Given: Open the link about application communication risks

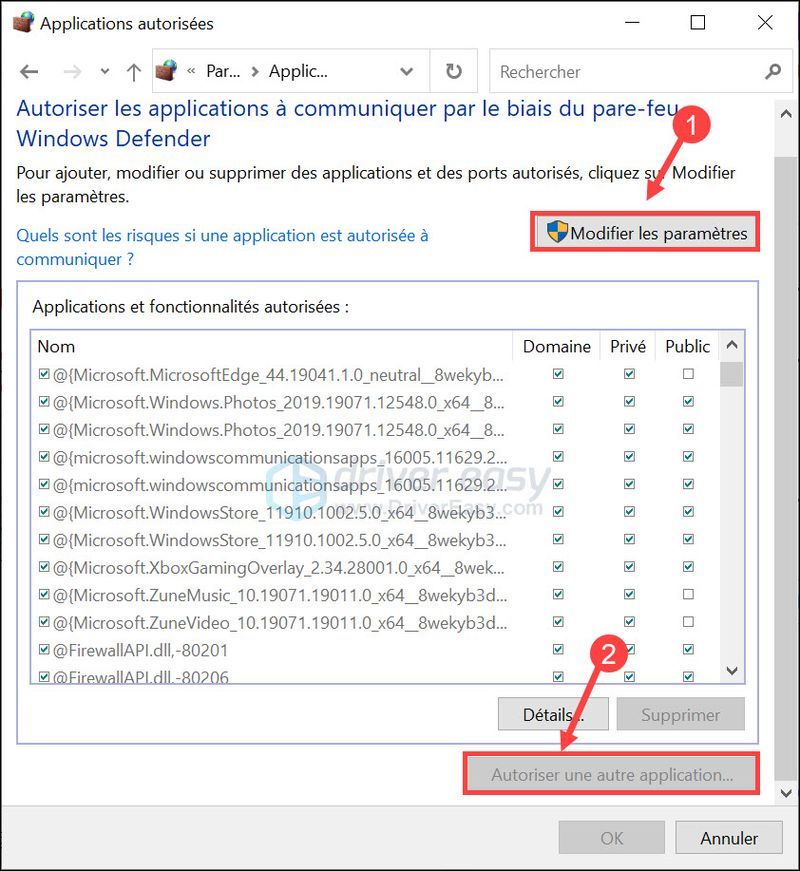Looking at the screenshot, I should coord(222,247).
